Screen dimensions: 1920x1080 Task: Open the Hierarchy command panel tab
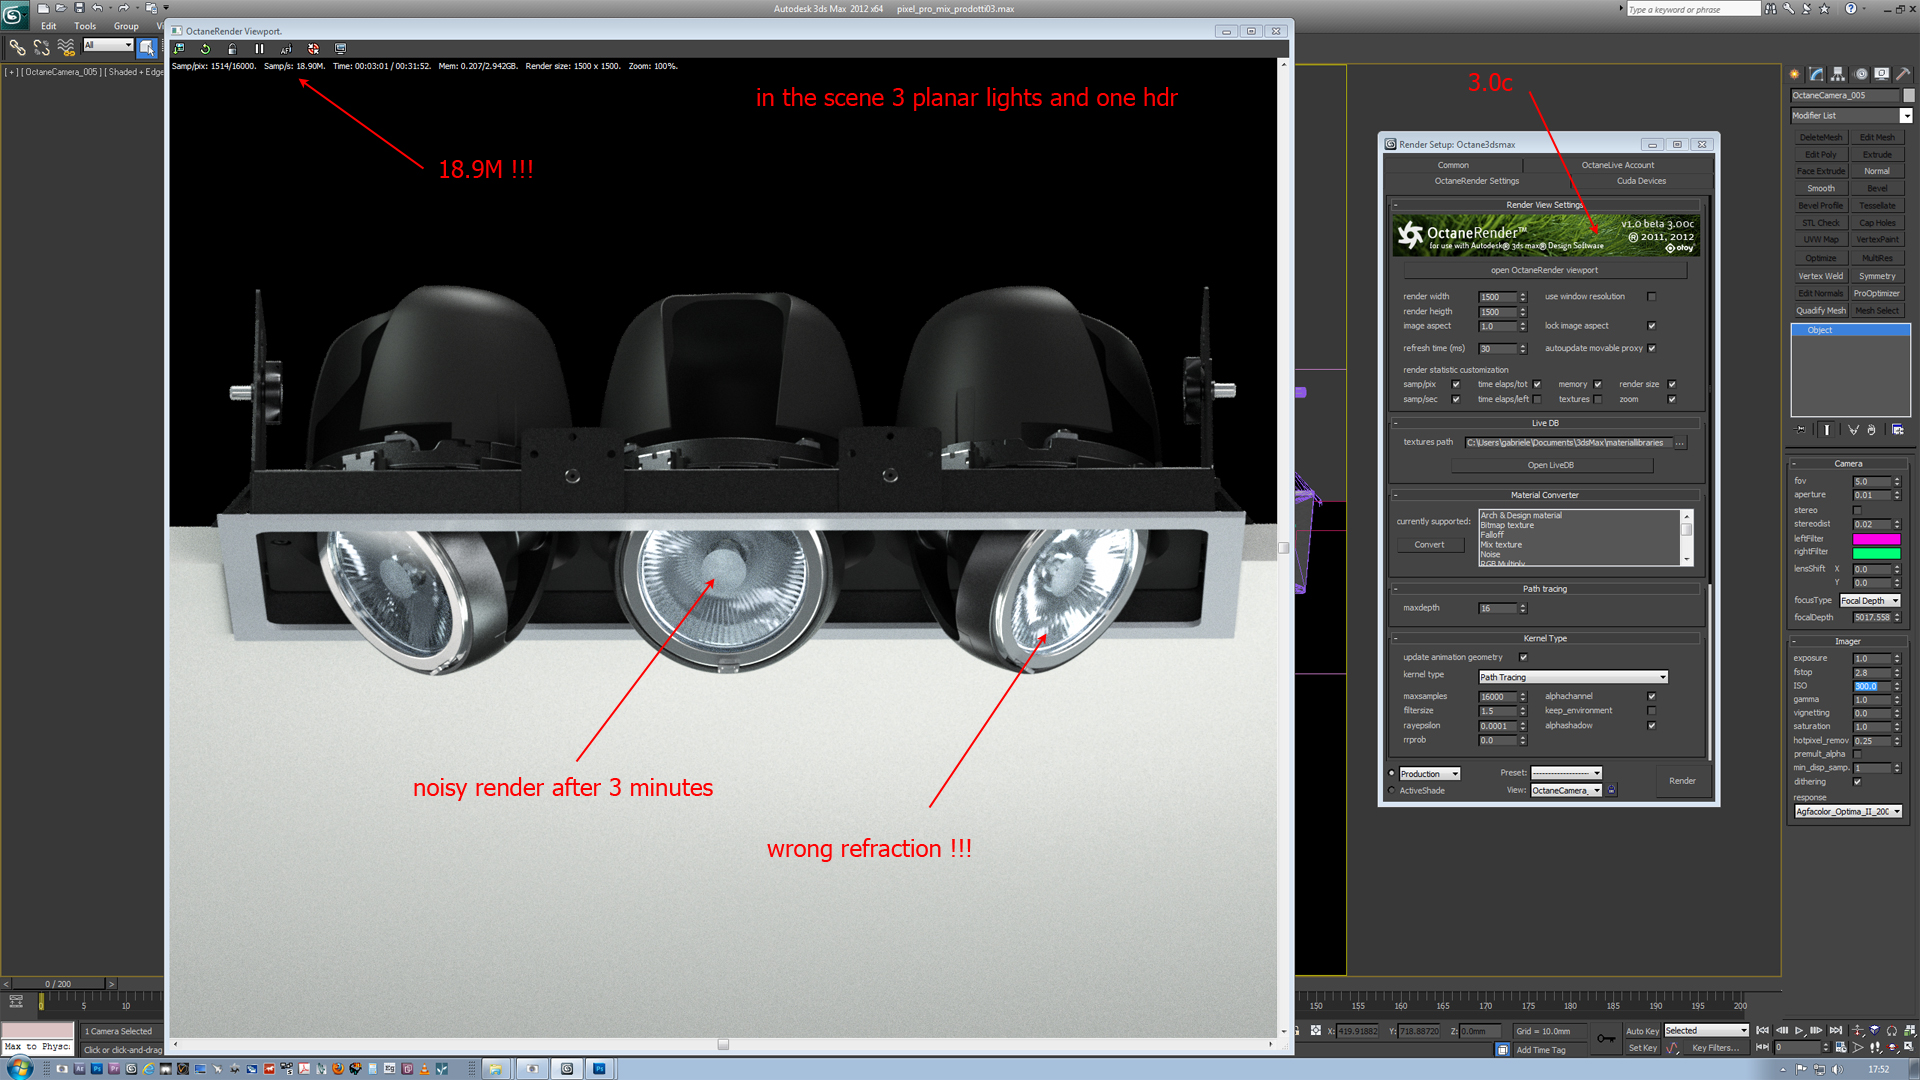click(1839, 74)
